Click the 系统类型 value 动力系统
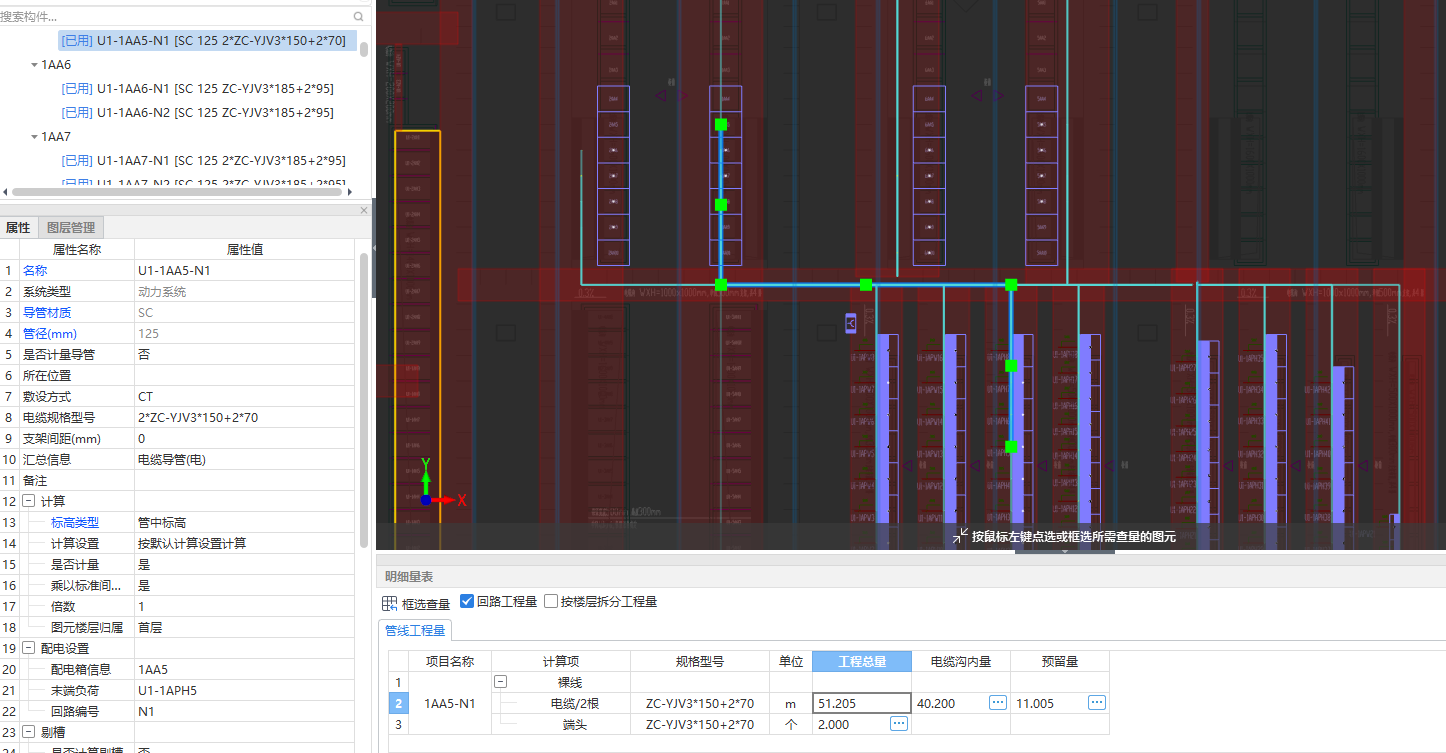The image size is (1446, 753). [244, 291]
